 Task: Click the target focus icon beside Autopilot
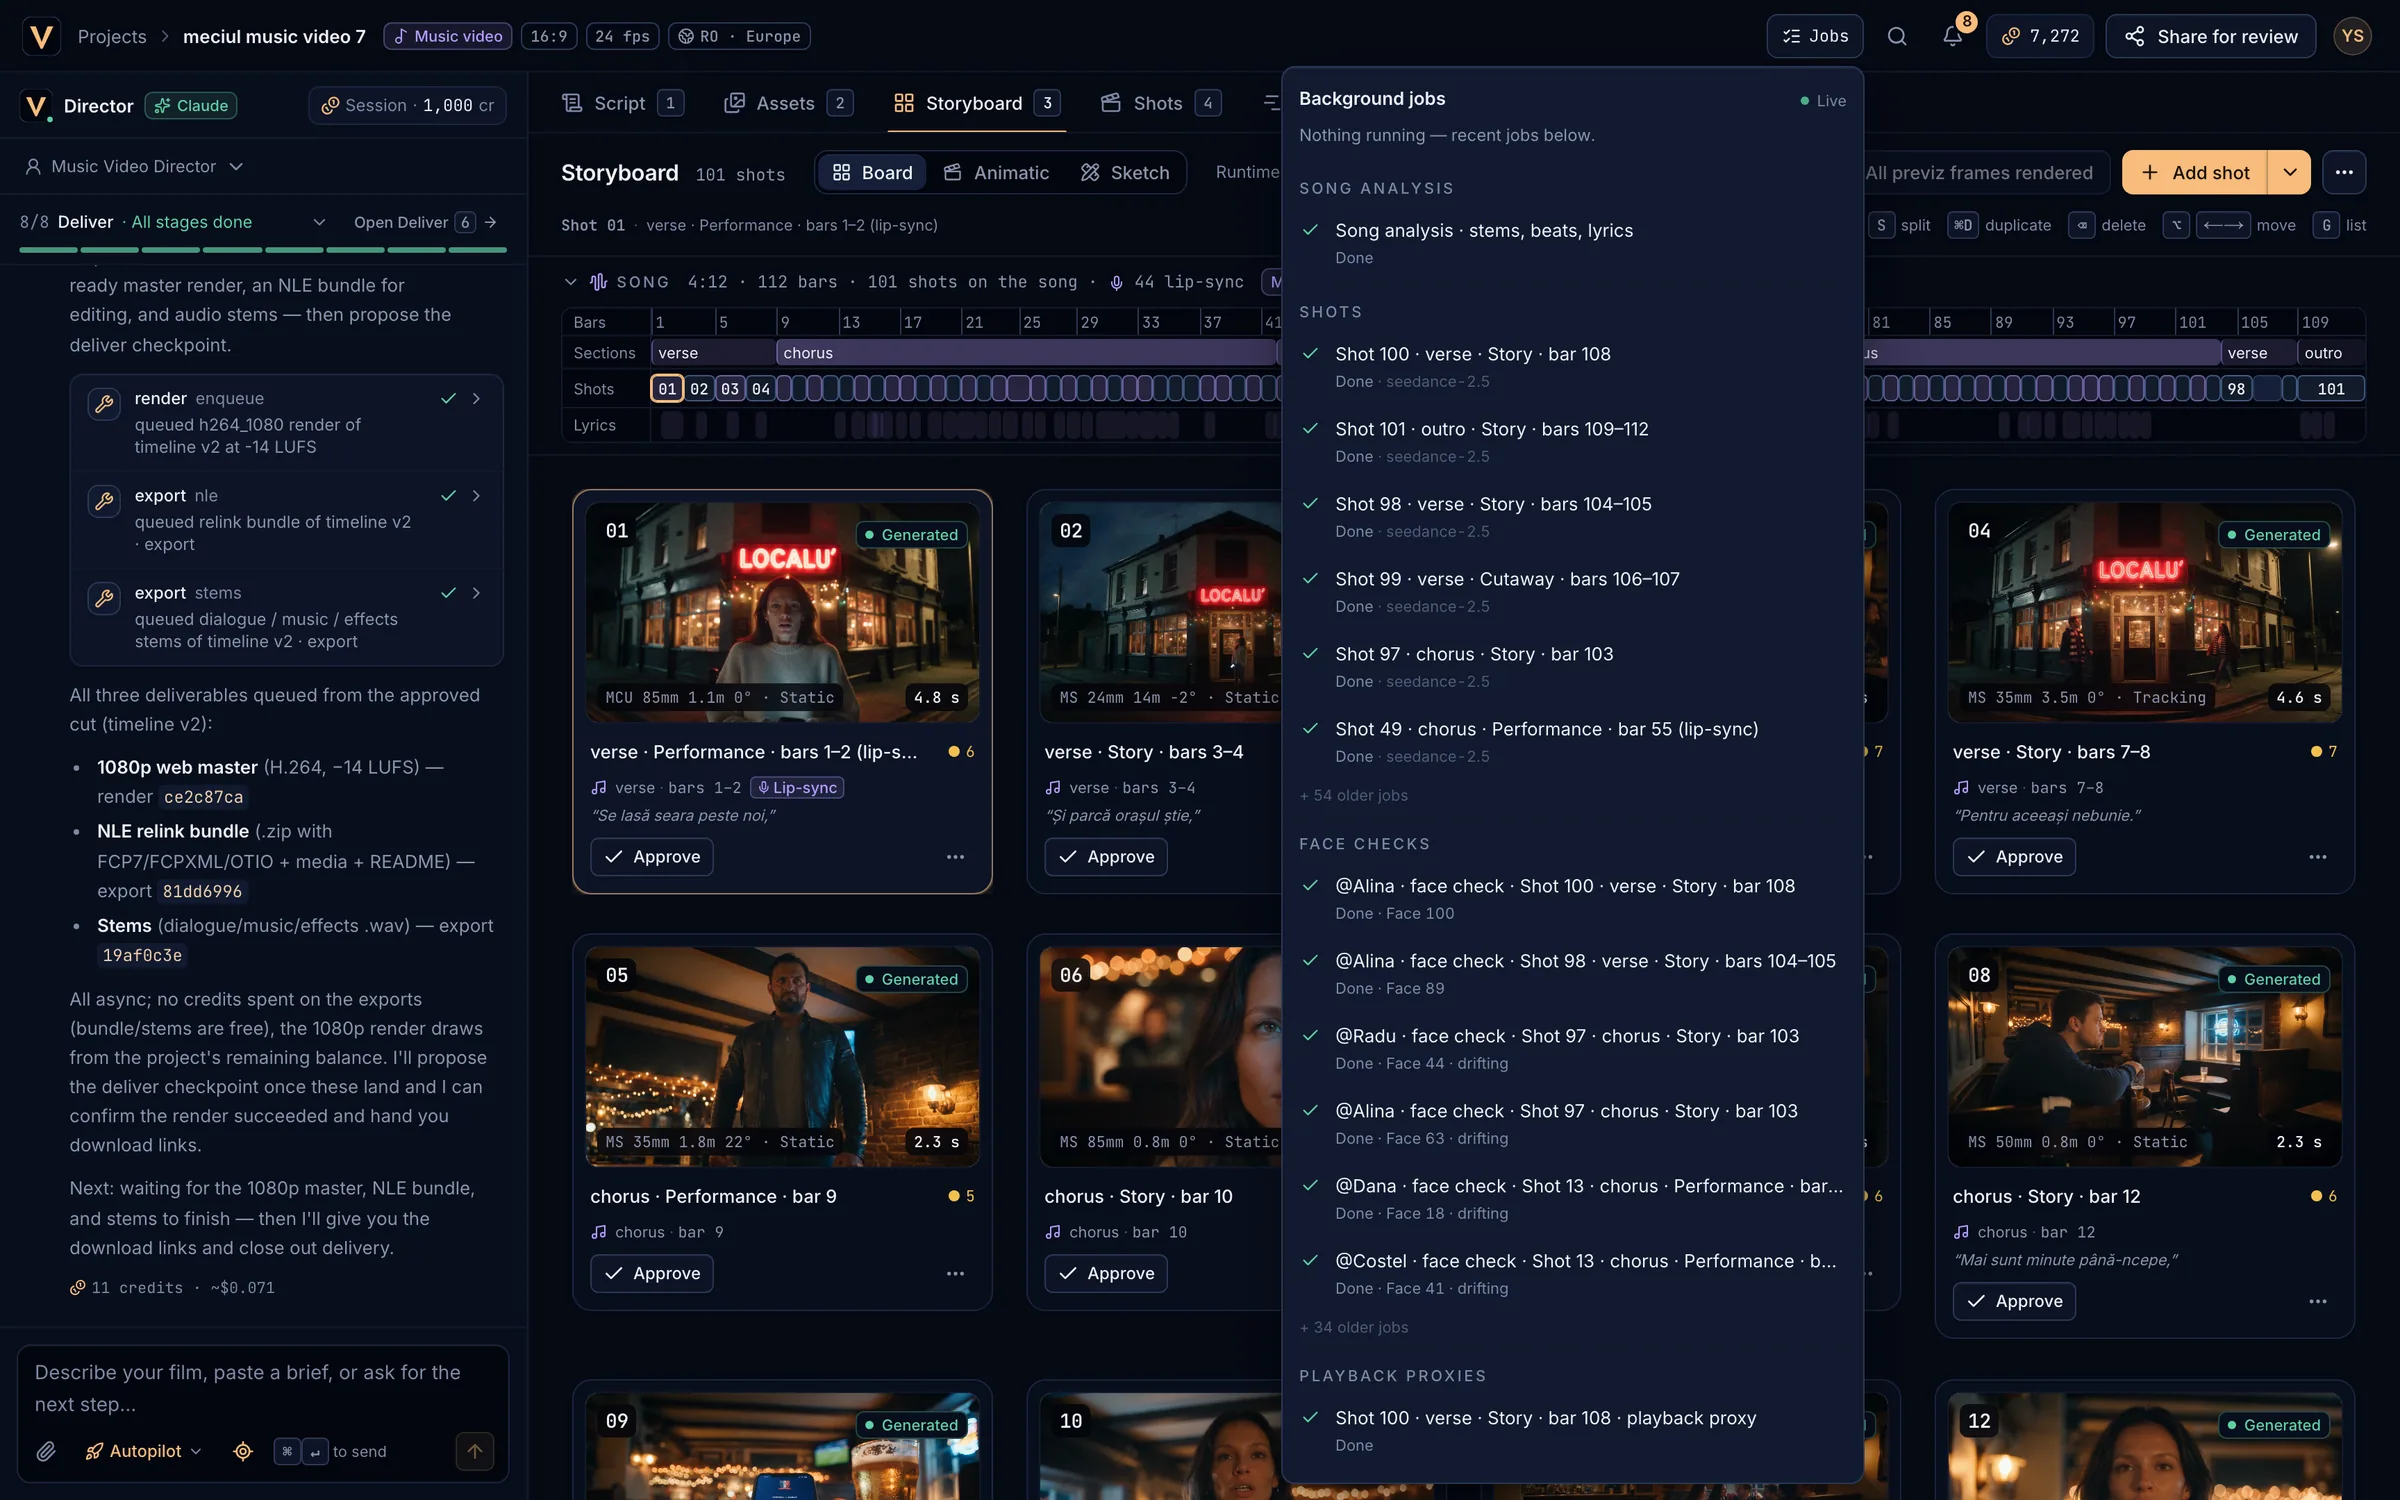pos(243,1451)
